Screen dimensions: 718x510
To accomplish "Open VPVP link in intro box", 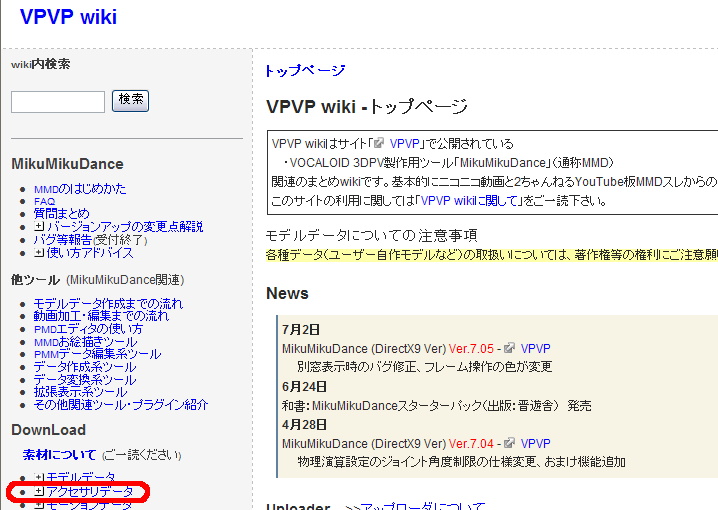I will [404, 144].
